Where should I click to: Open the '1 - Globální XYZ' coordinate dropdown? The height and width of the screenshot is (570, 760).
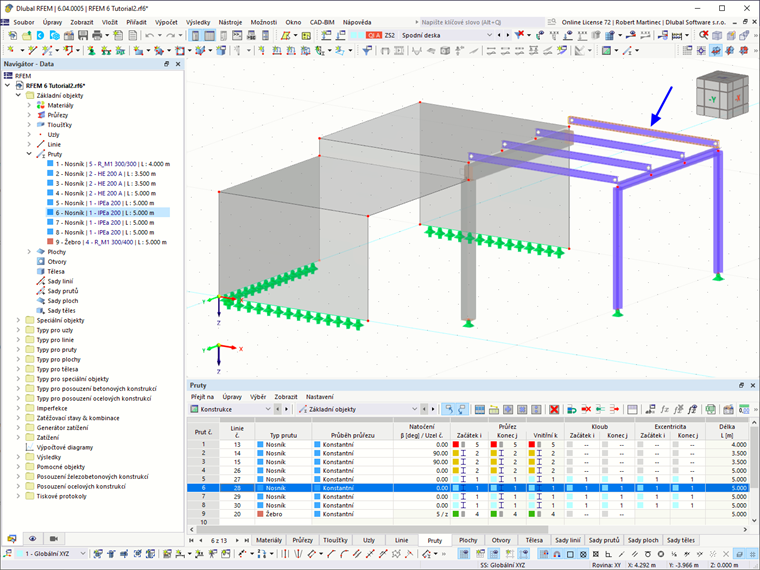click(x=51, y=554)
